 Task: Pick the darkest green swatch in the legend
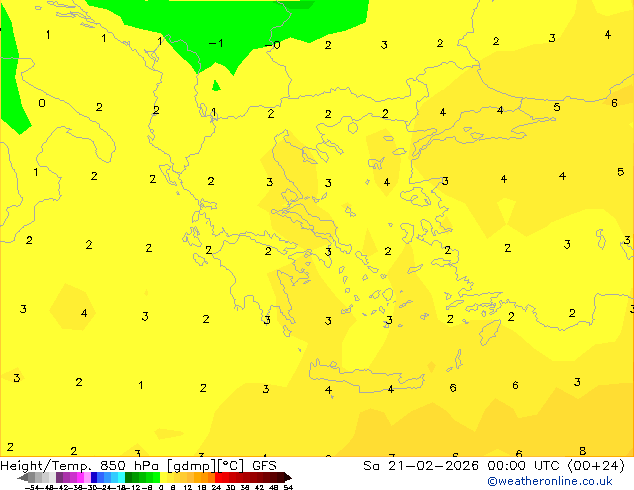click(x=128, y=477)
